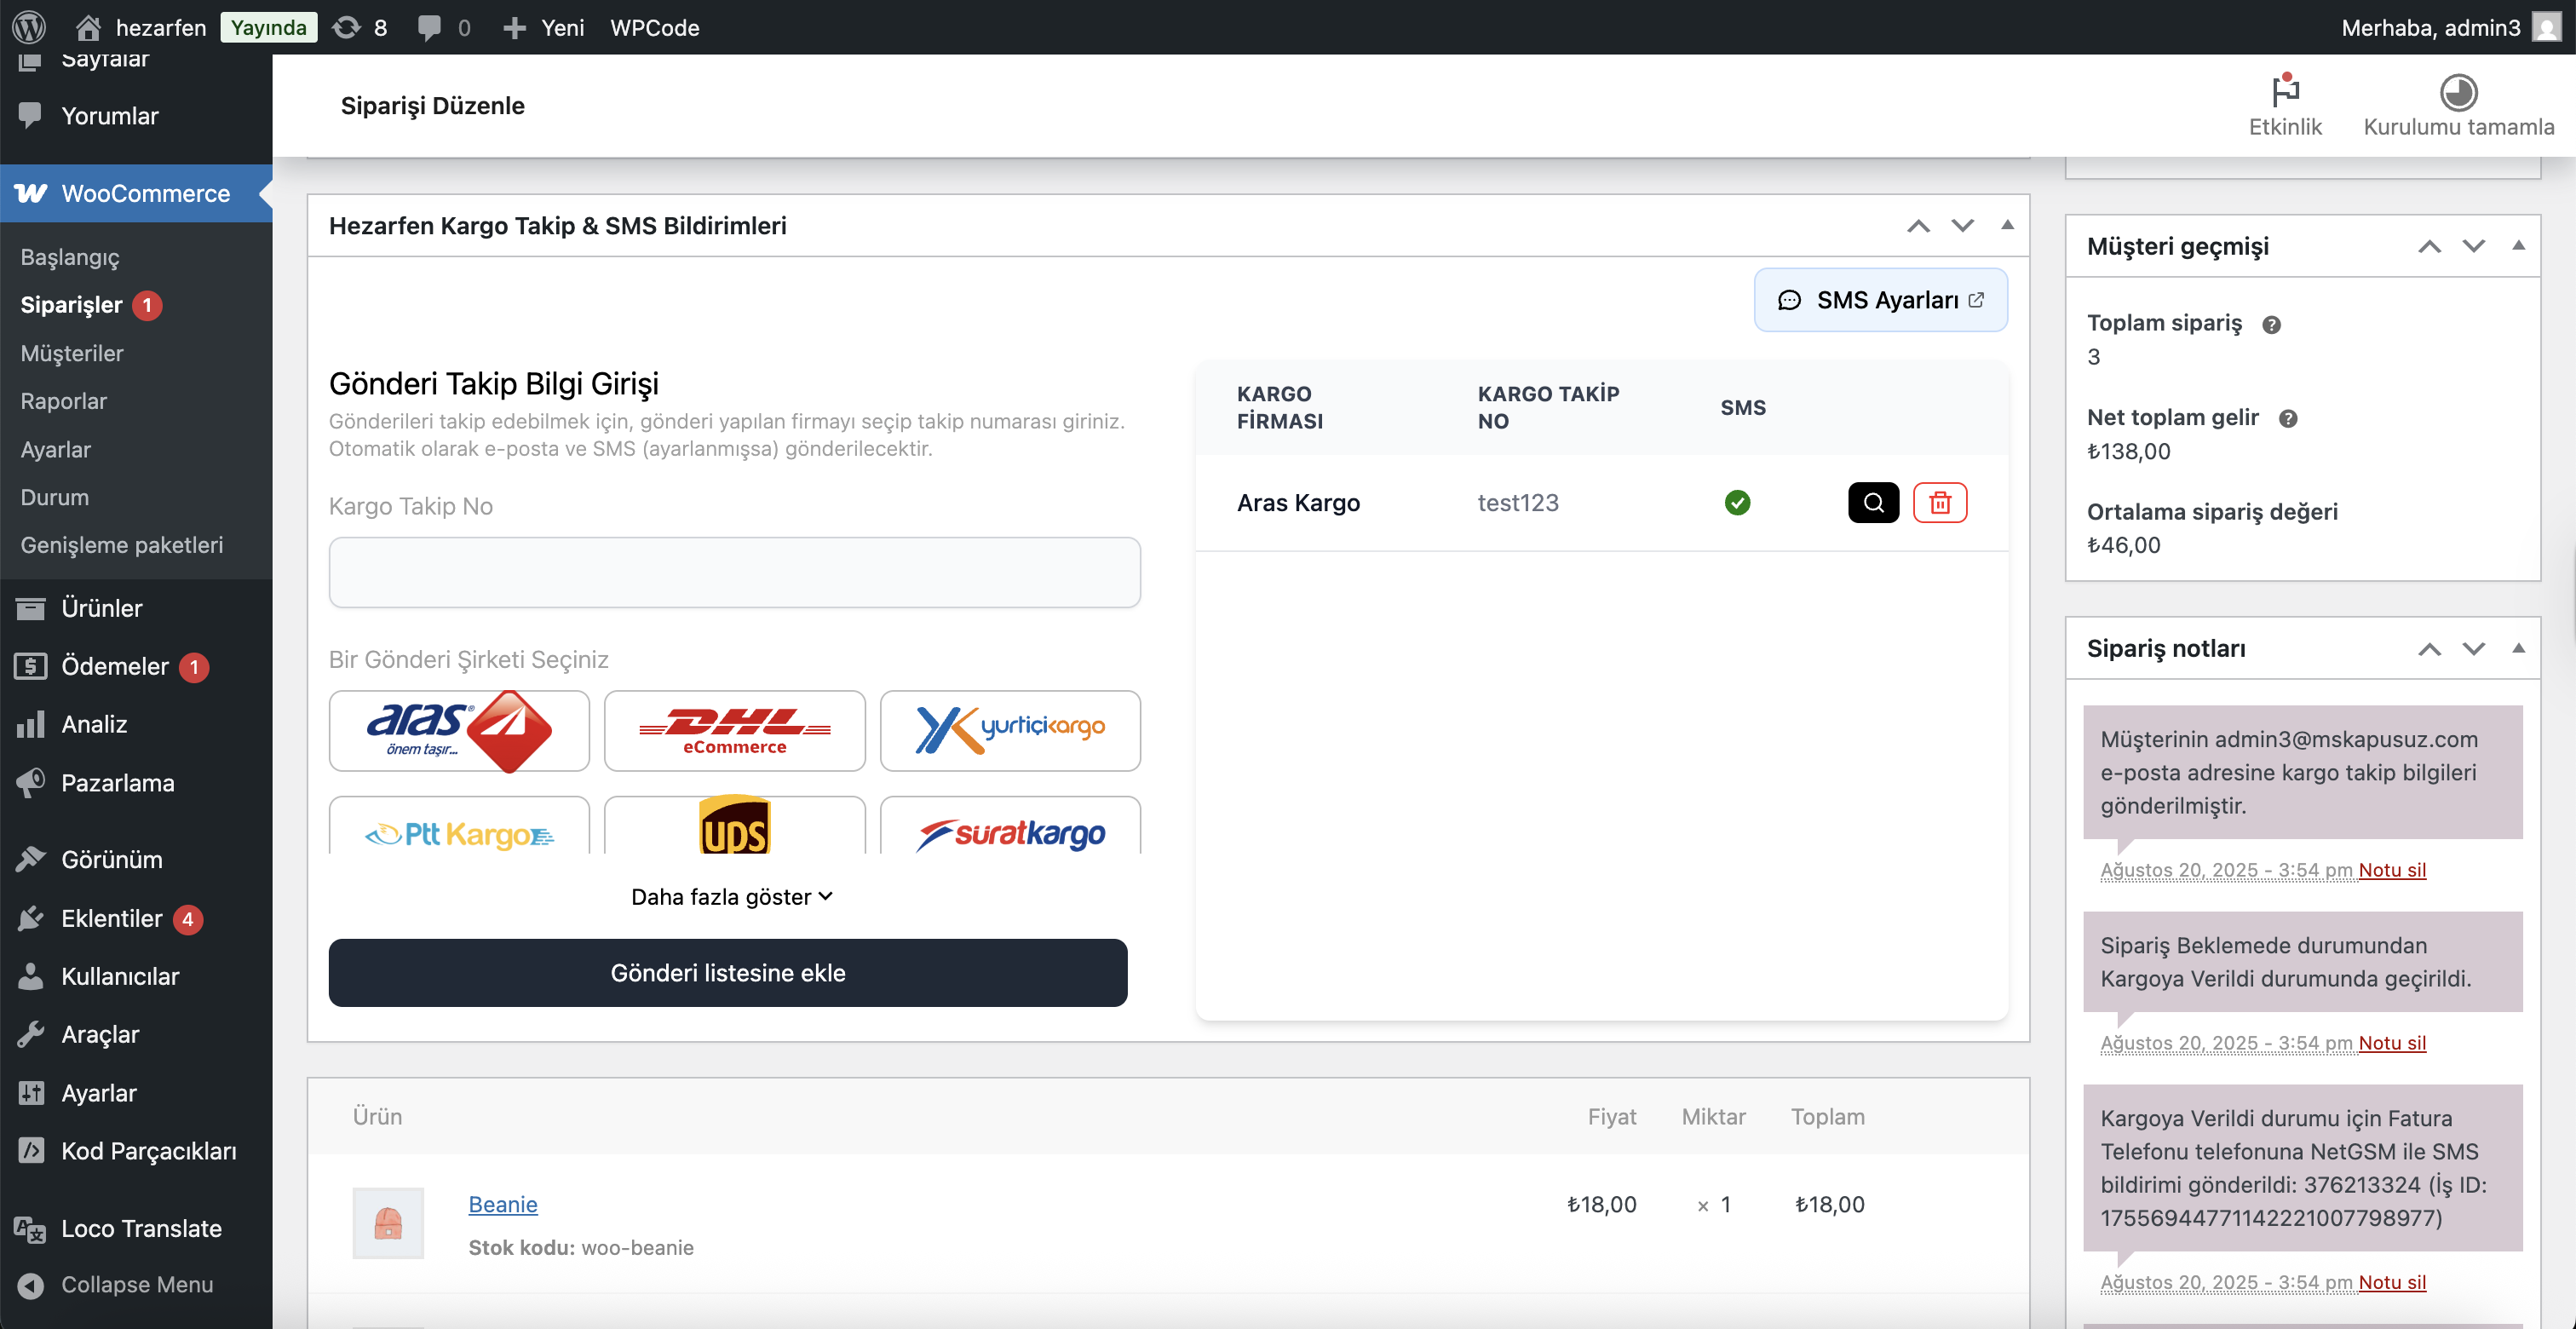Expand Daha fazla göster carrier list

(x=732, y=896)
